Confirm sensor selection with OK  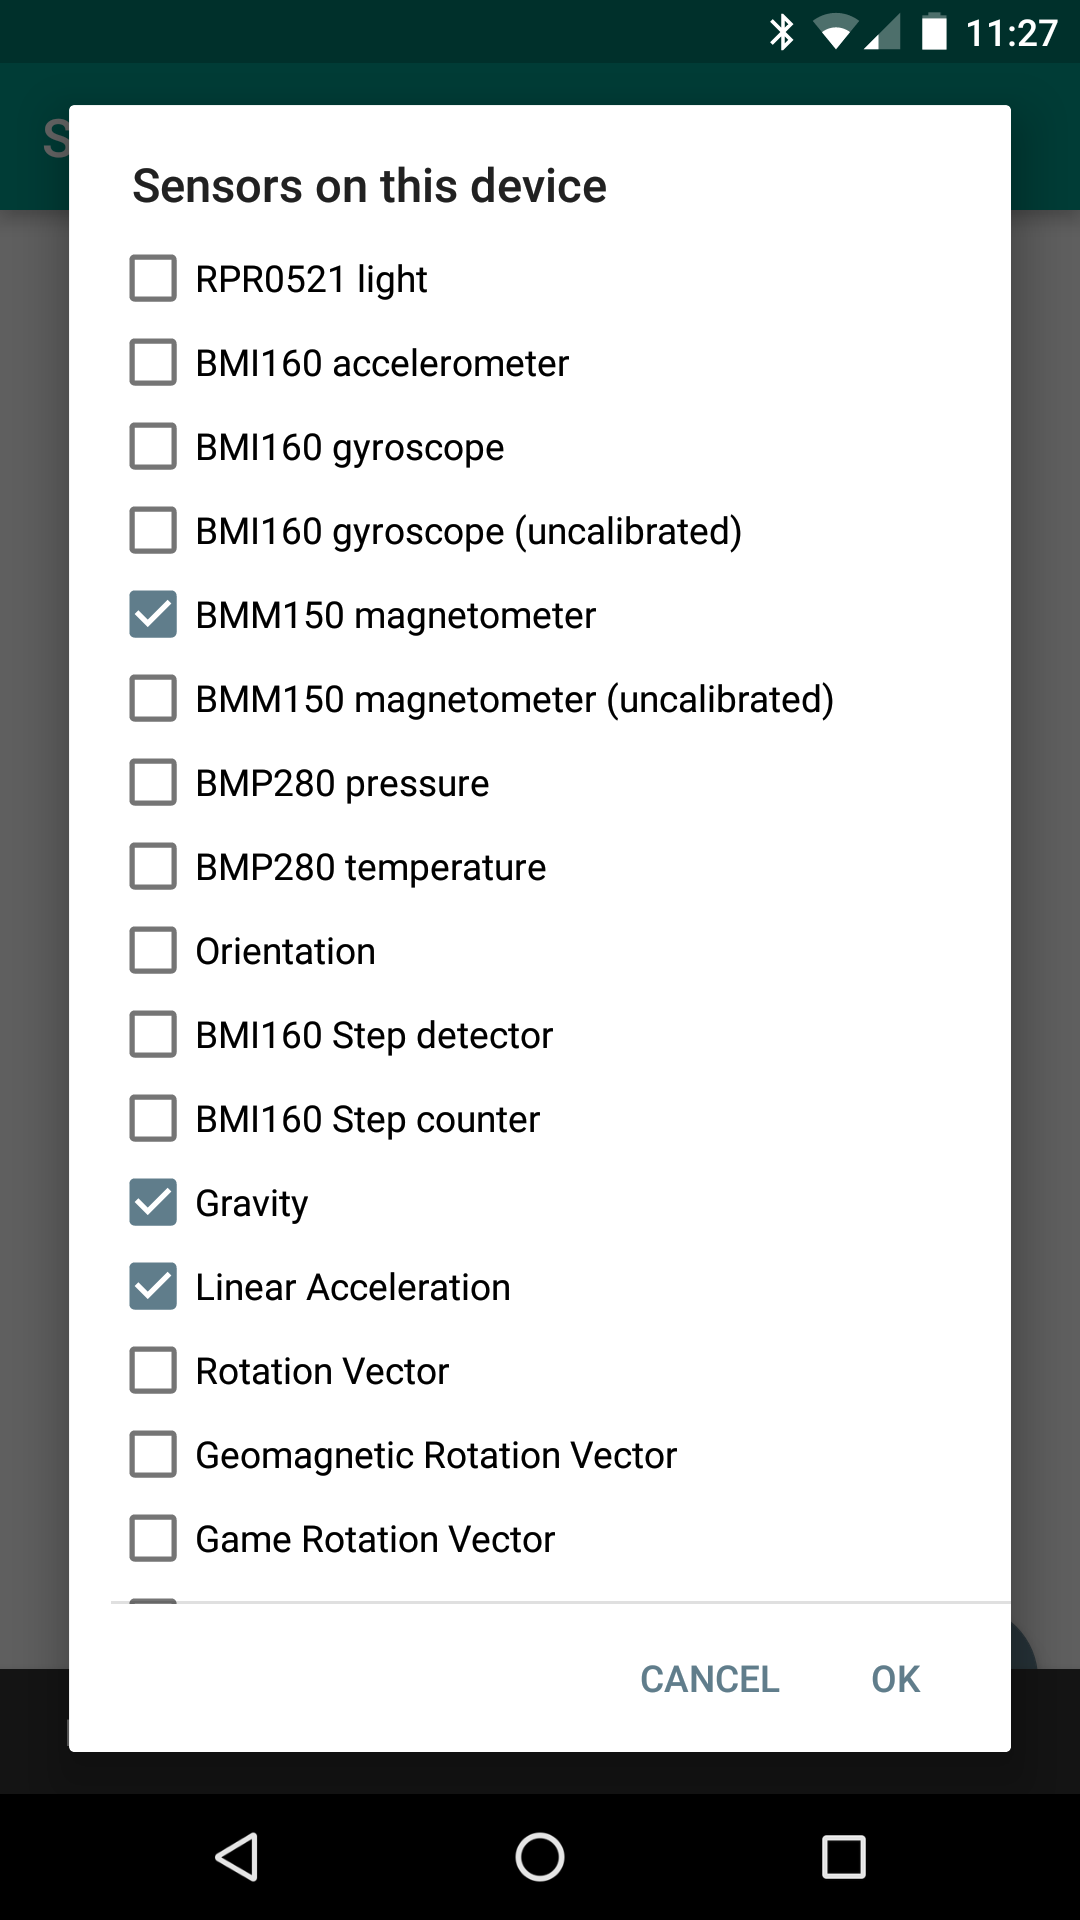pos(895,1679)
